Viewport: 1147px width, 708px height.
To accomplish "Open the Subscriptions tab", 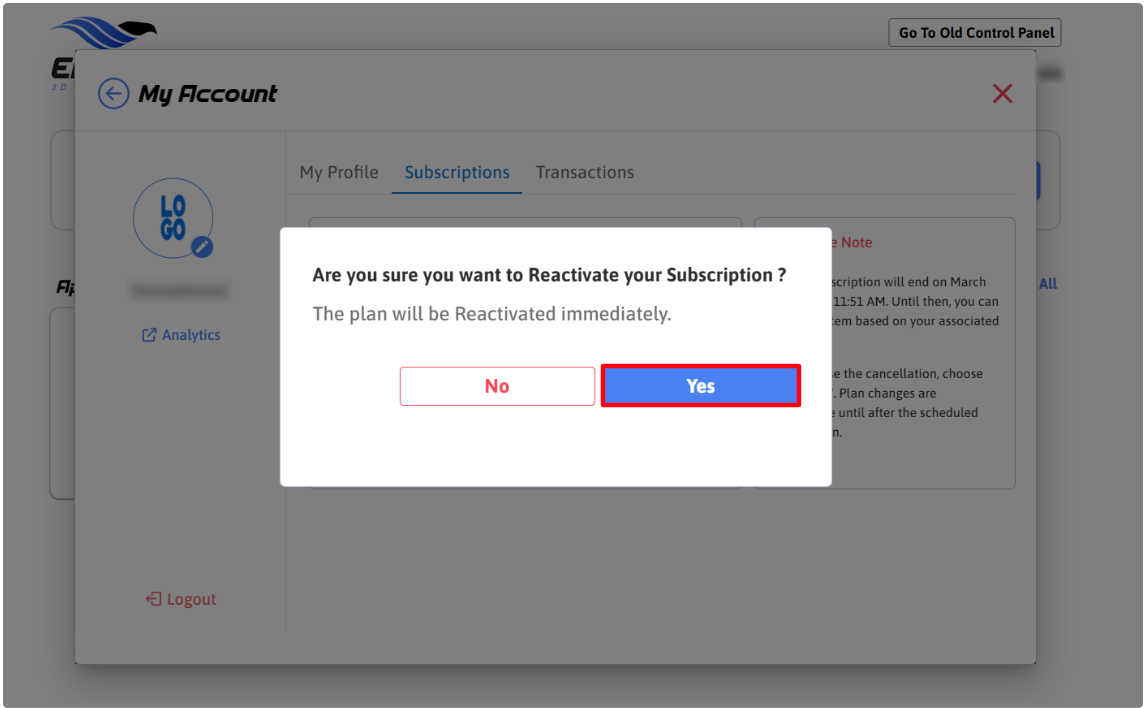I will click(457, 172).
